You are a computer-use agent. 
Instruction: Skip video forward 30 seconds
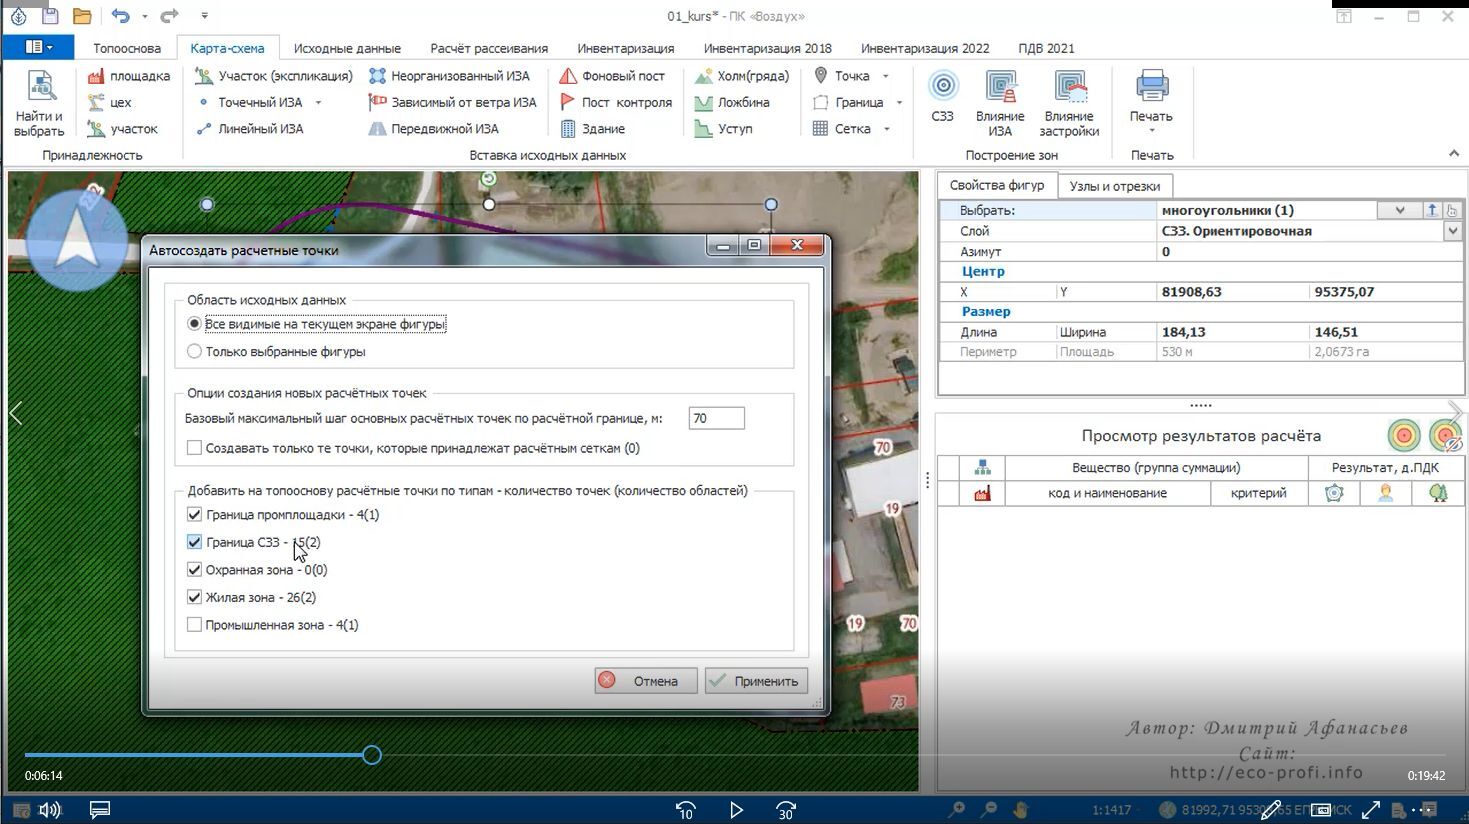pos(786,810)
